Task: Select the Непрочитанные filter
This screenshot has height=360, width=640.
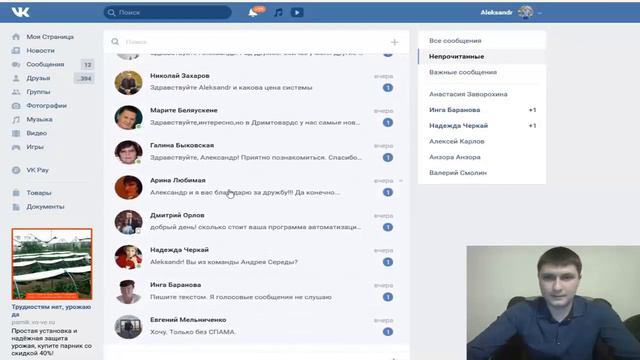Action: click(x=482, y=56)
